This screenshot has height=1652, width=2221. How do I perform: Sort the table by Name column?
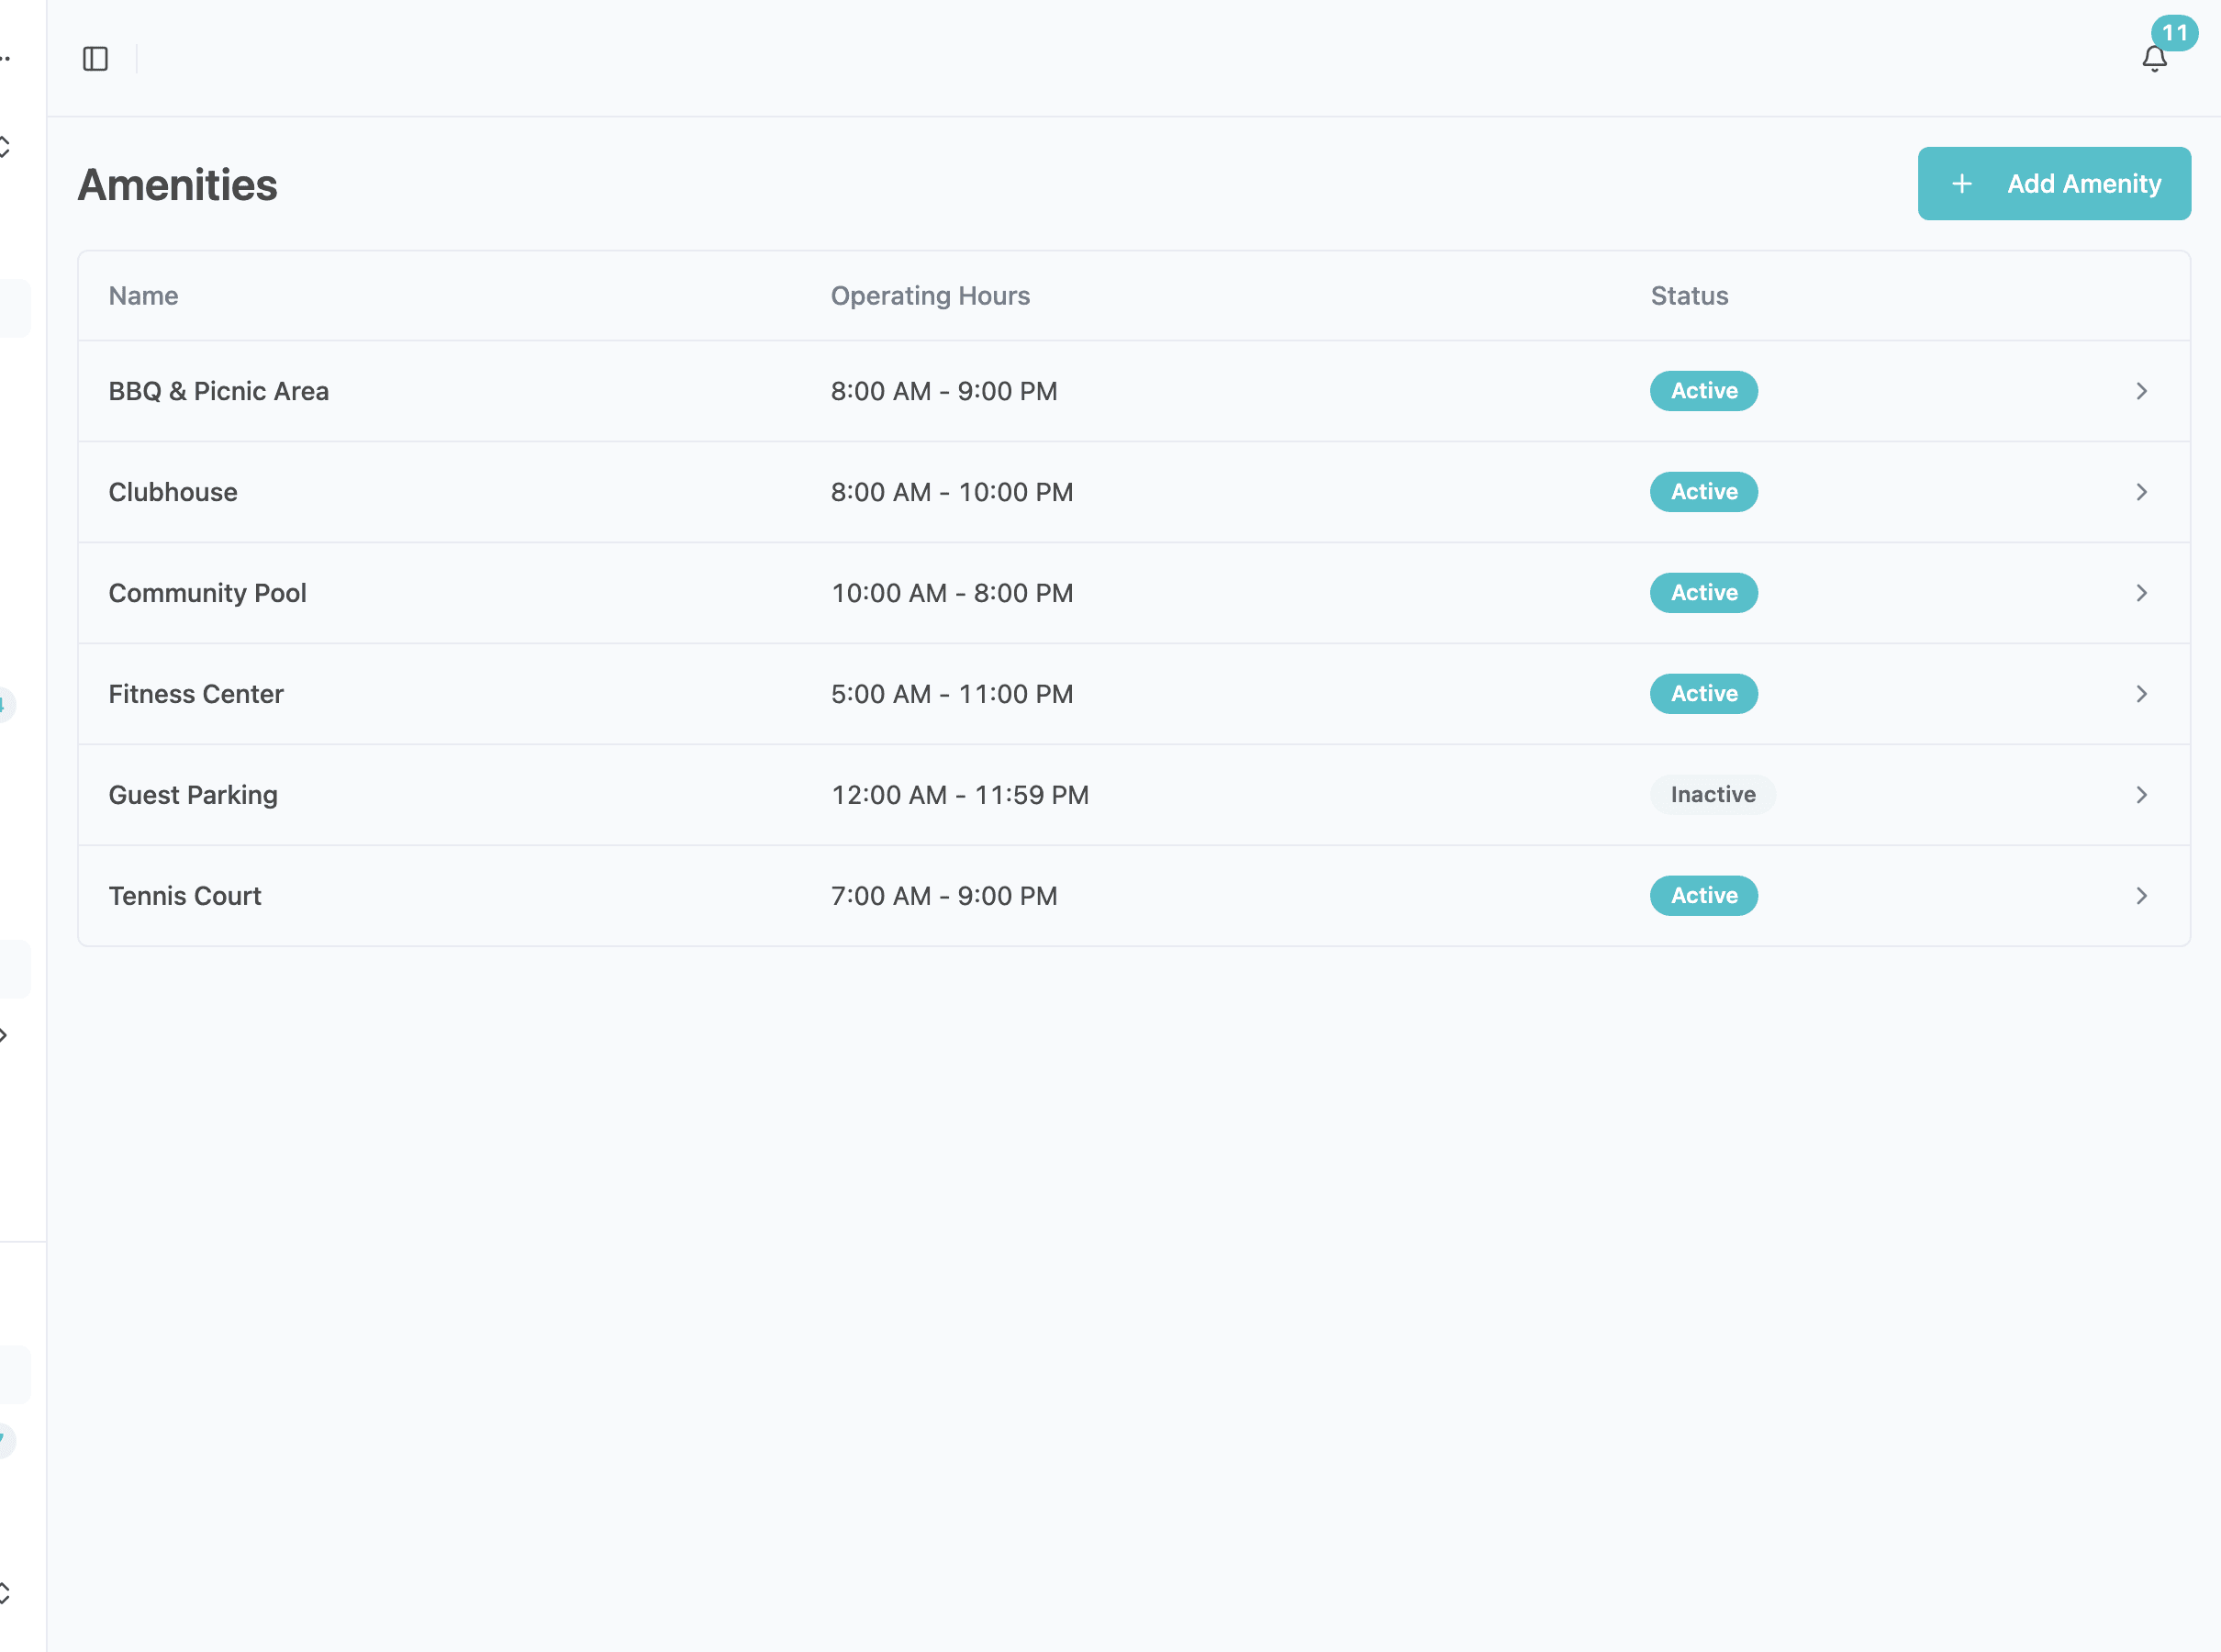pos(143,295)
